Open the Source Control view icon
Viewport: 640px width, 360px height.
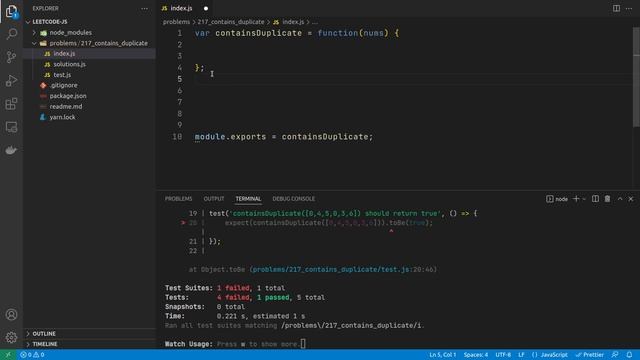pyautogui.click(x=11, y=57)
